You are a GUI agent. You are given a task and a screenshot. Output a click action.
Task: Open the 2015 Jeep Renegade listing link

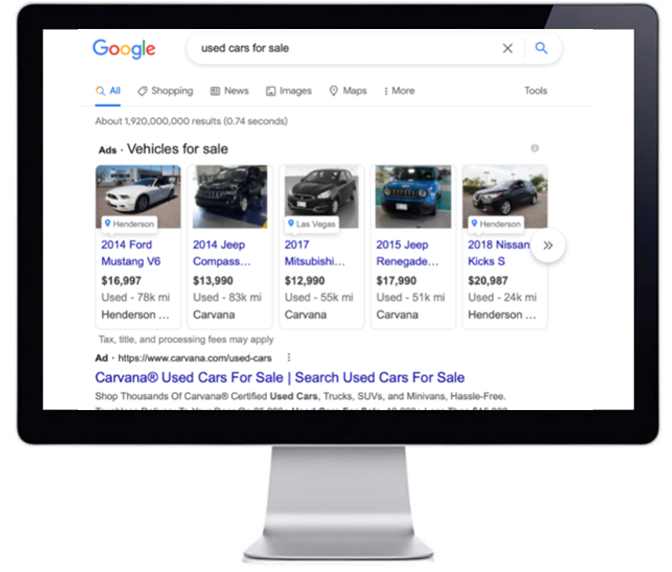407,253
